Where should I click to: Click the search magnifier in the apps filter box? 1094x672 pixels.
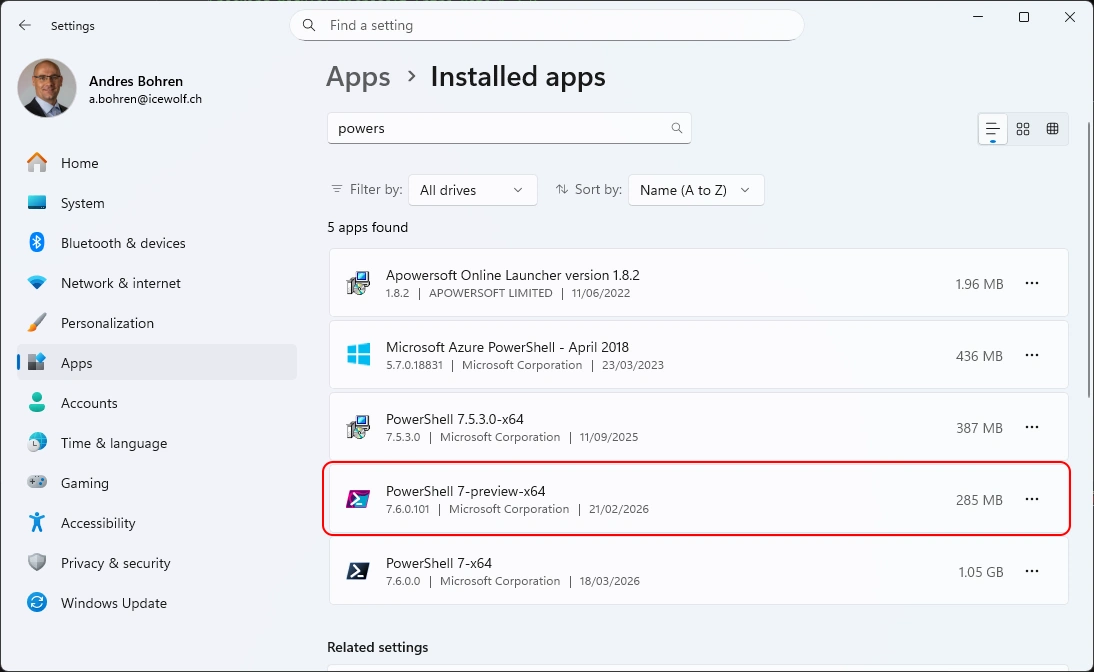tap(677, 128)
